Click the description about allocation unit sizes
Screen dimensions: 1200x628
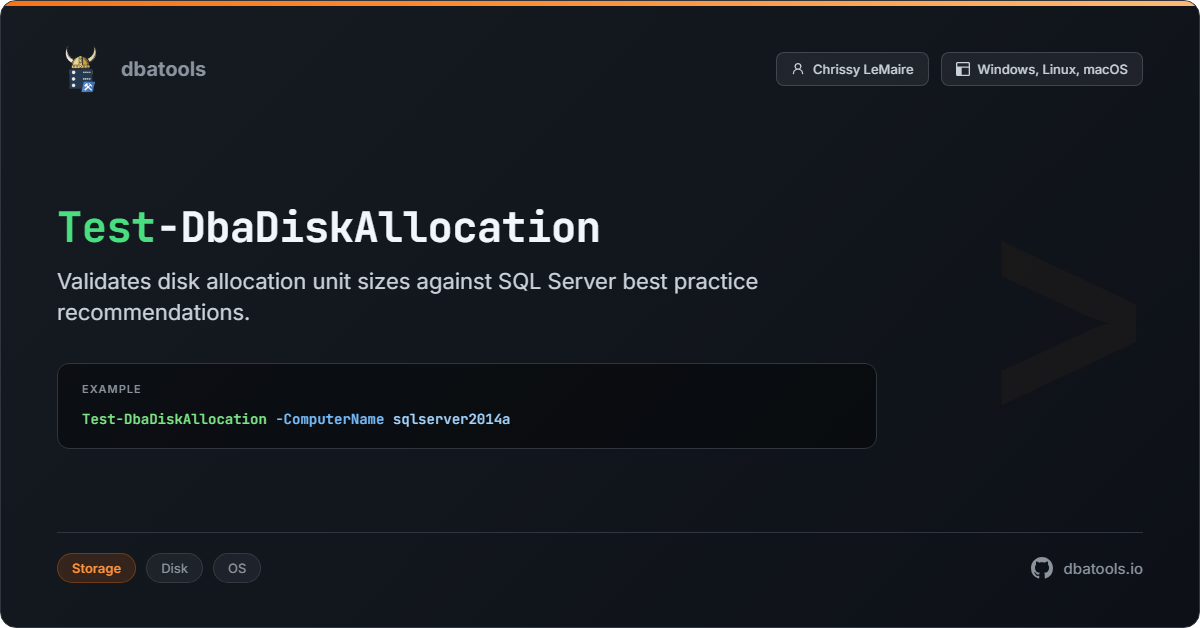pyautogui.click(x=407, y=296)
